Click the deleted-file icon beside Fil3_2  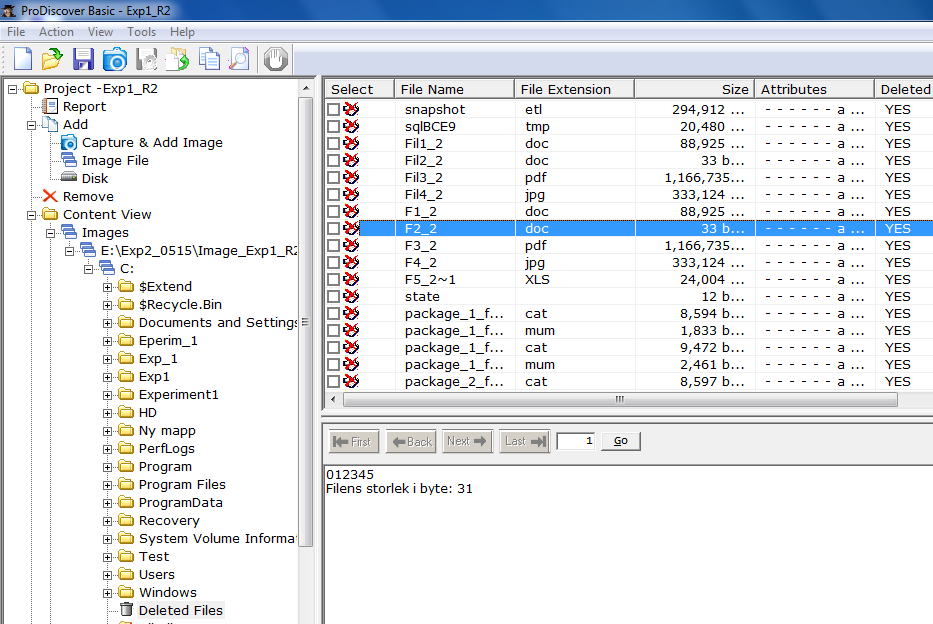pyautogui.click(x=352, y=177)
